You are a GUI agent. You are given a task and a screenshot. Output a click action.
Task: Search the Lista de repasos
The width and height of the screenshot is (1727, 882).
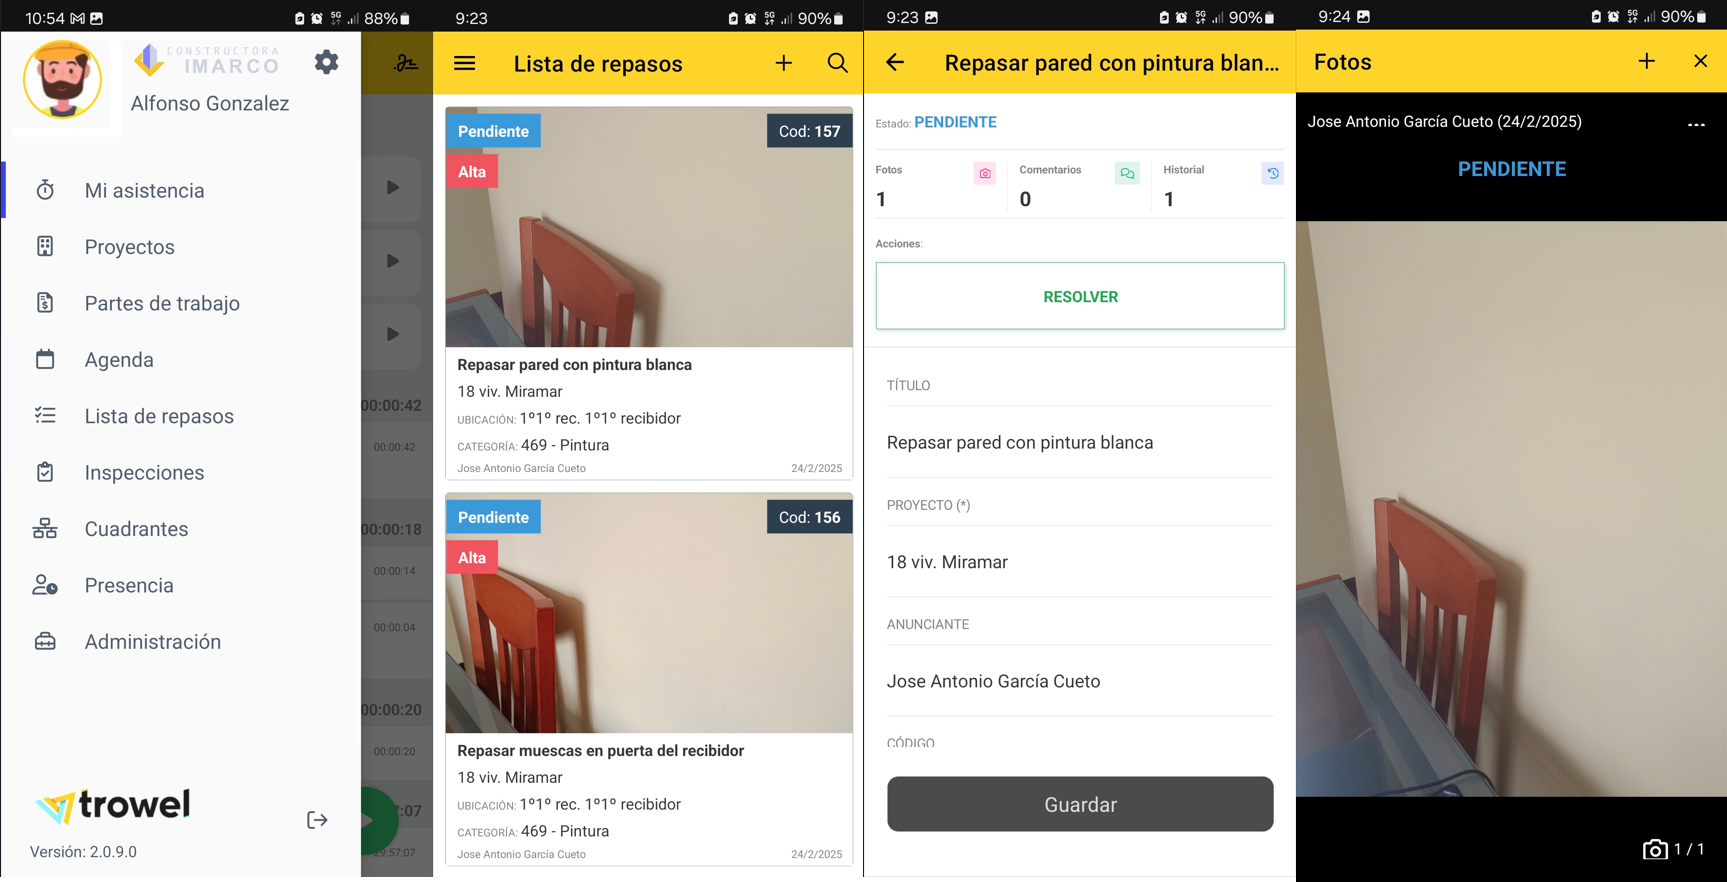[x=838, y=64]
